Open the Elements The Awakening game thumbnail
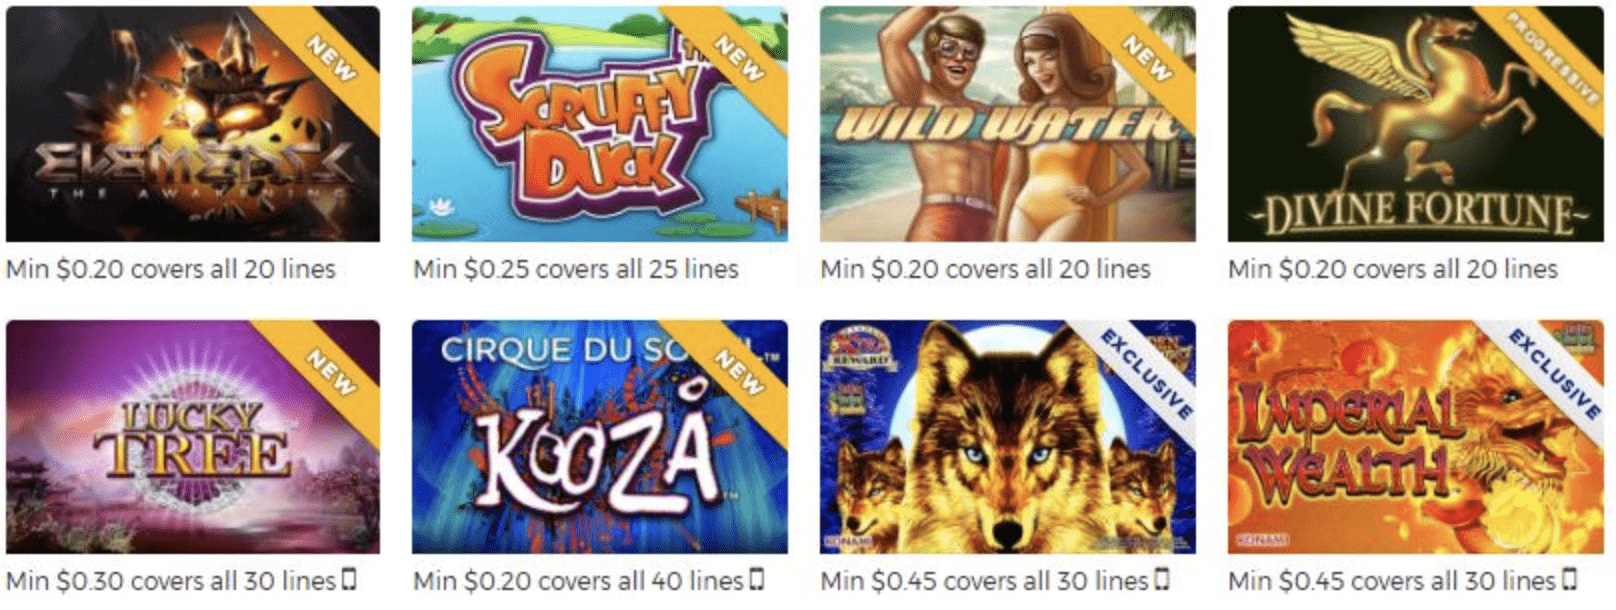The image size is (1616, 610). [193, 124]
